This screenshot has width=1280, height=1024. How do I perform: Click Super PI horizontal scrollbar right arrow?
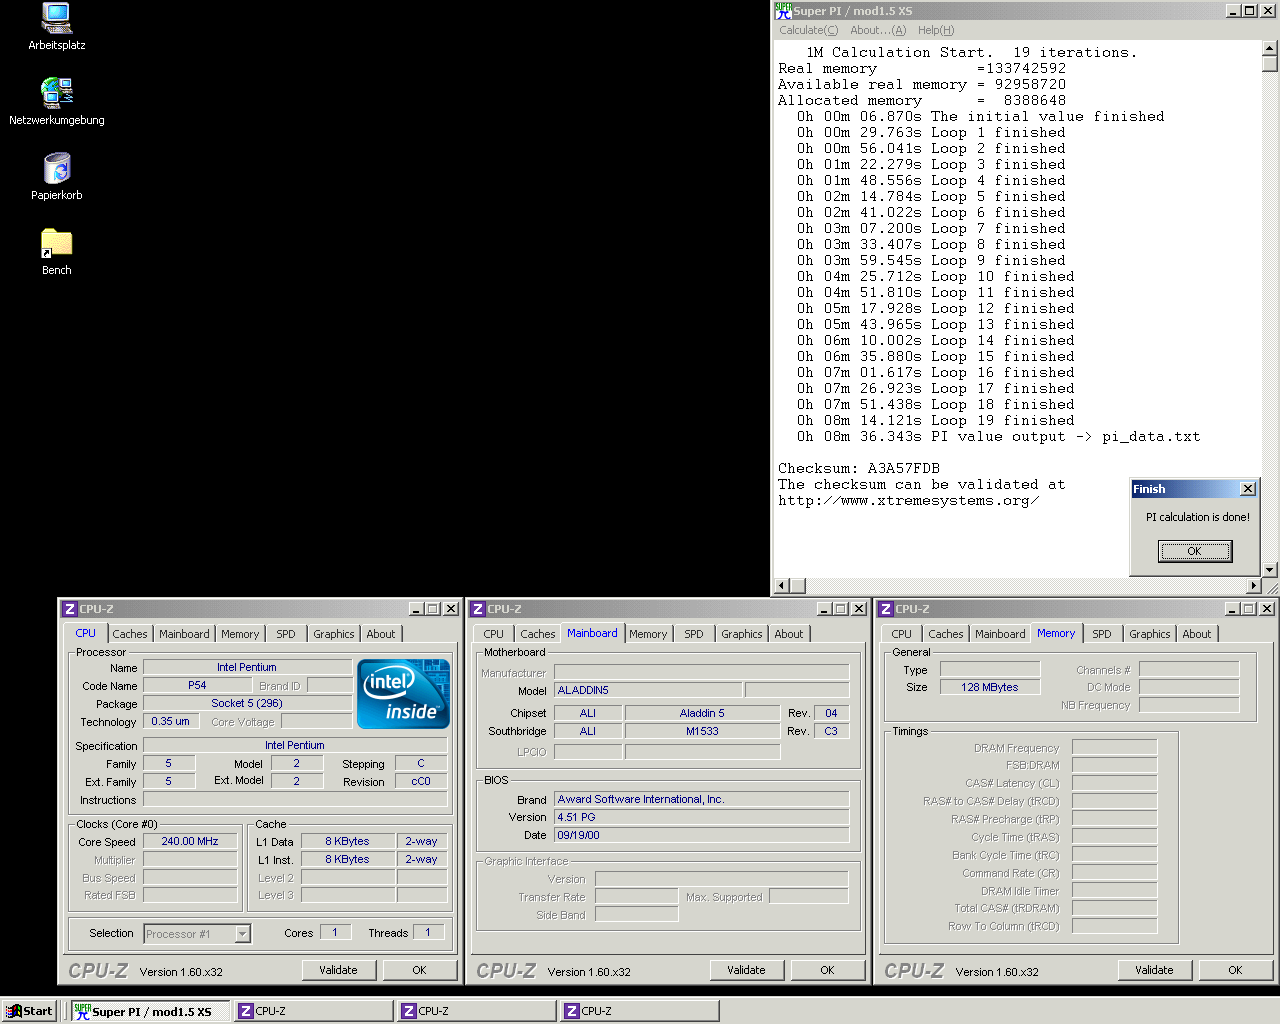(1254, 585)
